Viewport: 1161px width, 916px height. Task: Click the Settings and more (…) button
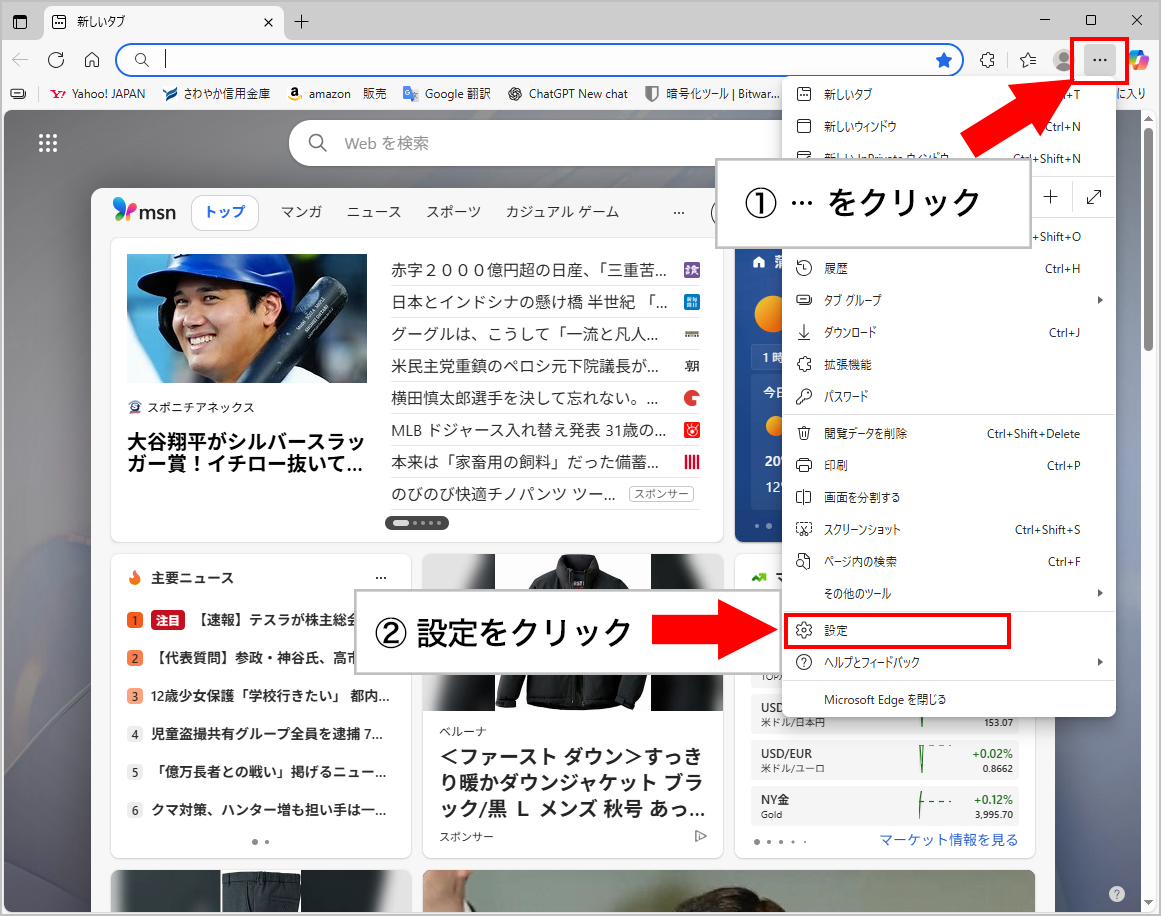[x=1099, y=61]
